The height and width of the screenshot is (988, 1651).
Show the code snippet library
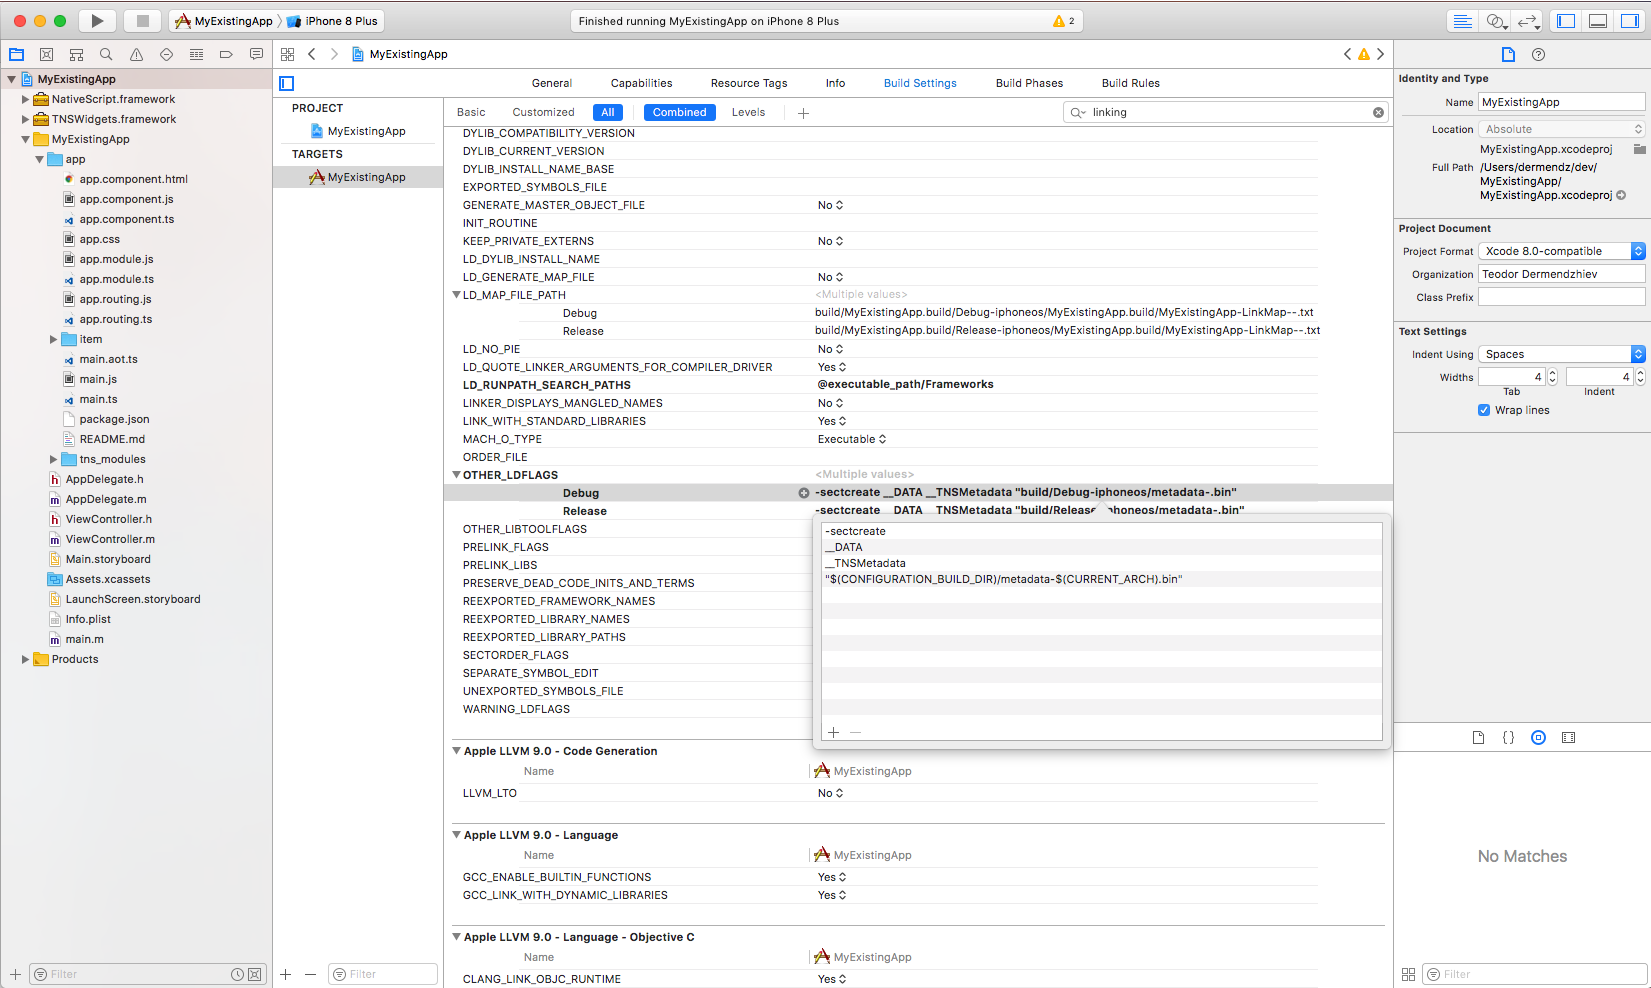[x=1508, y=737]
